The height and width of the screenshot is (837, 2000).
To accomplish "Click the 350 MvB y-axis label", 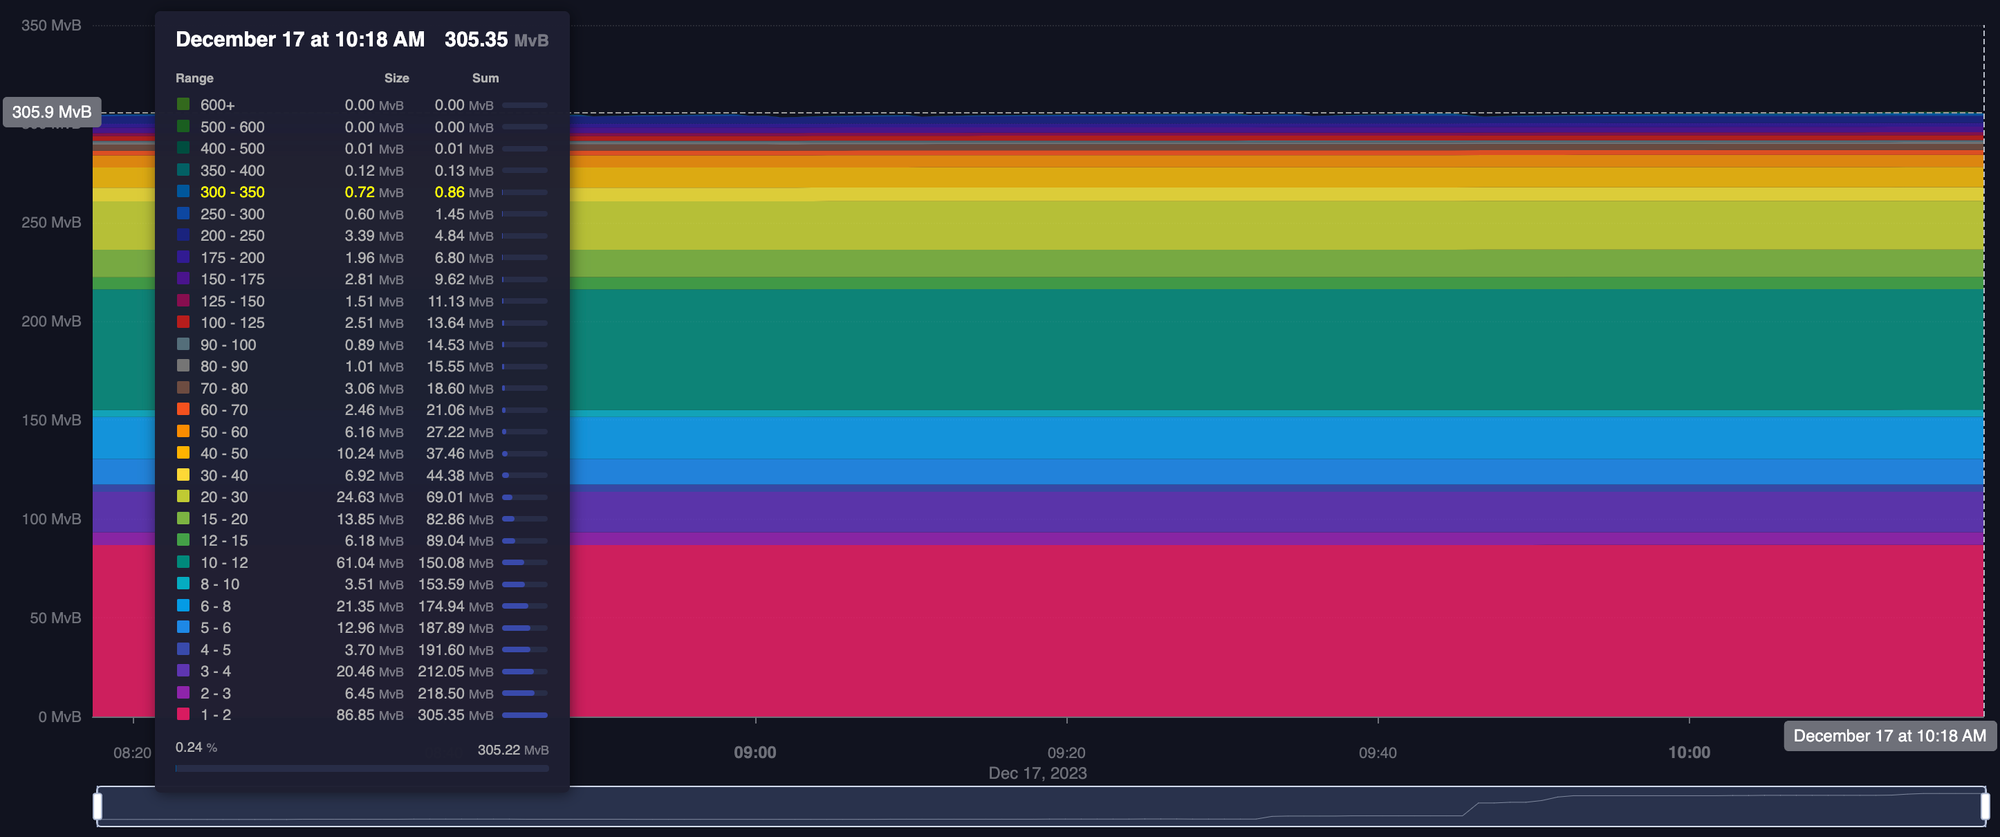I will (51, 25).
